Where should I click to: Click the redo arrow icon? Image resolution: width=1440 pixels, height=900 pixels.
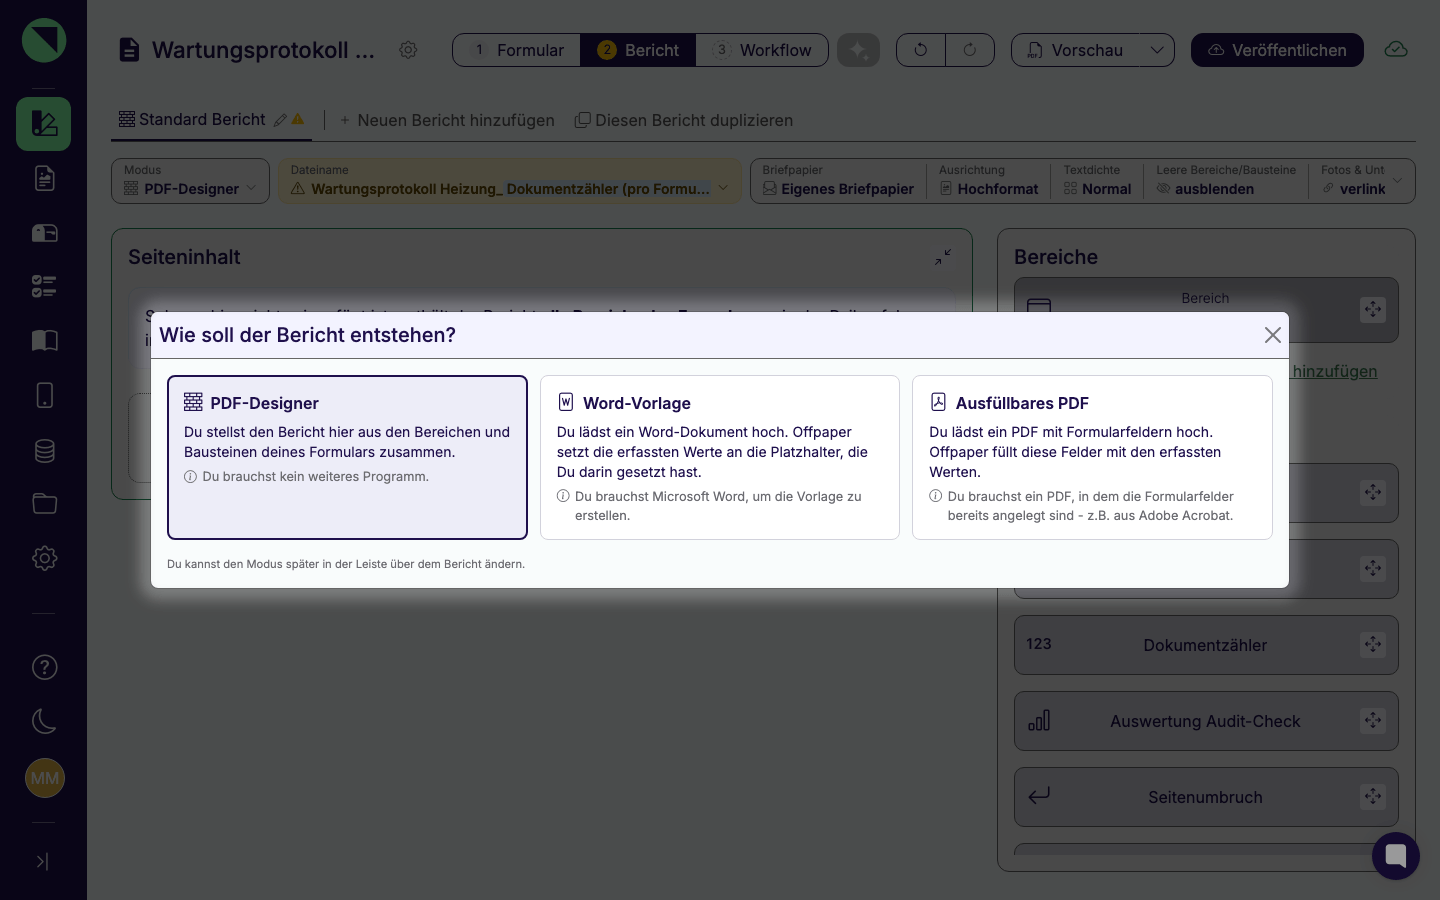click(x=970, y=50)
